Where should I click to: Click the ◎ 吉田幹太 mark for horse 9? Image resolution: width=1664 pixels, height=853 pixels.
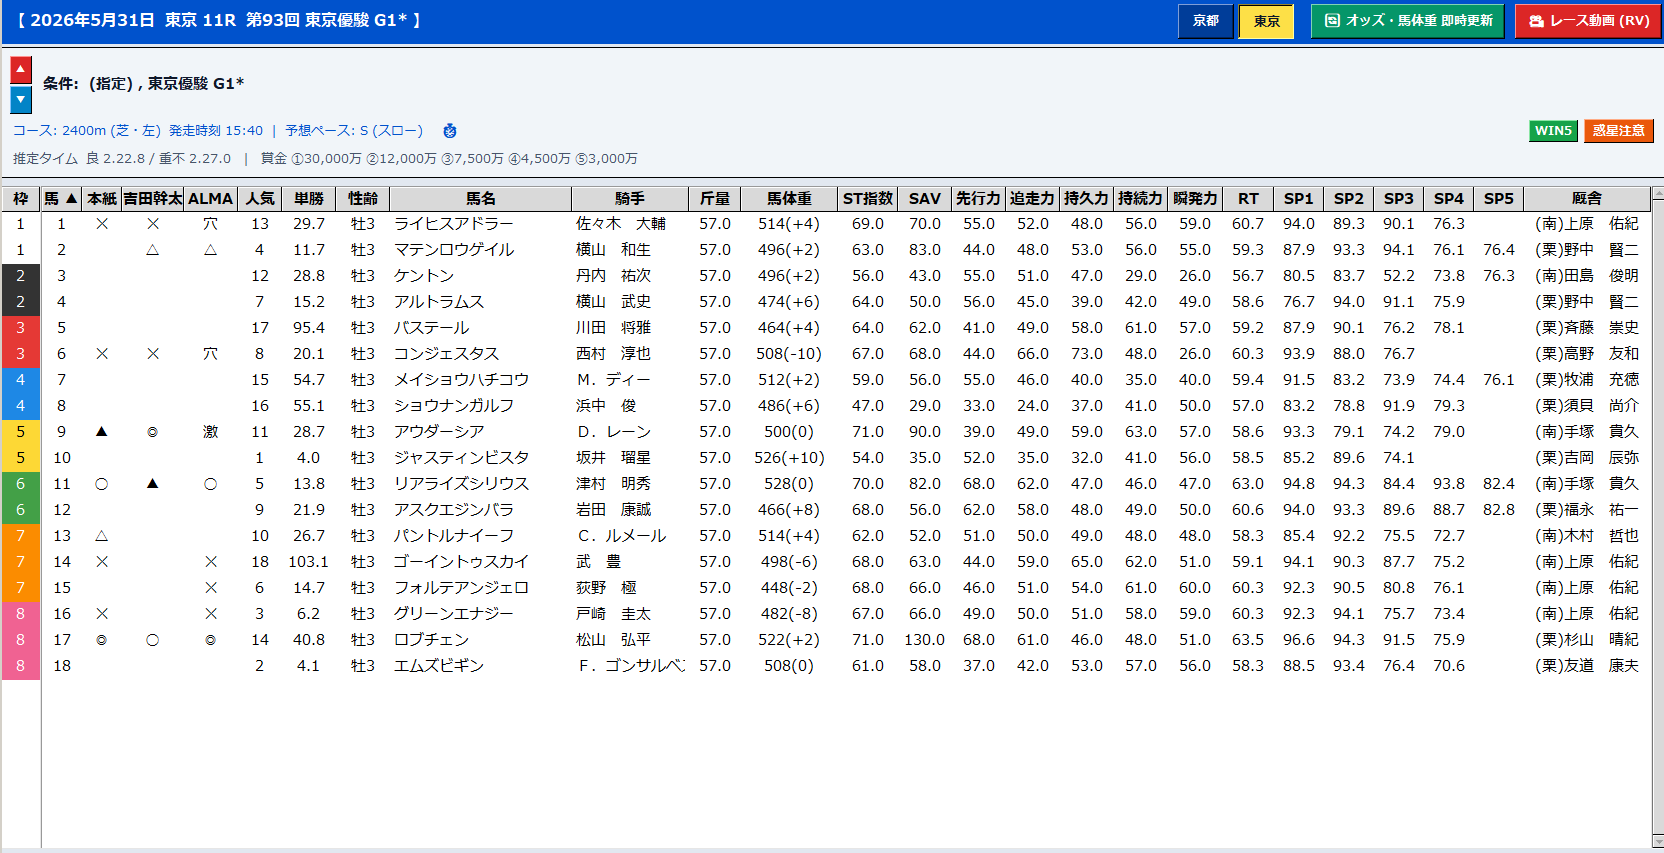tap(152, 432)
